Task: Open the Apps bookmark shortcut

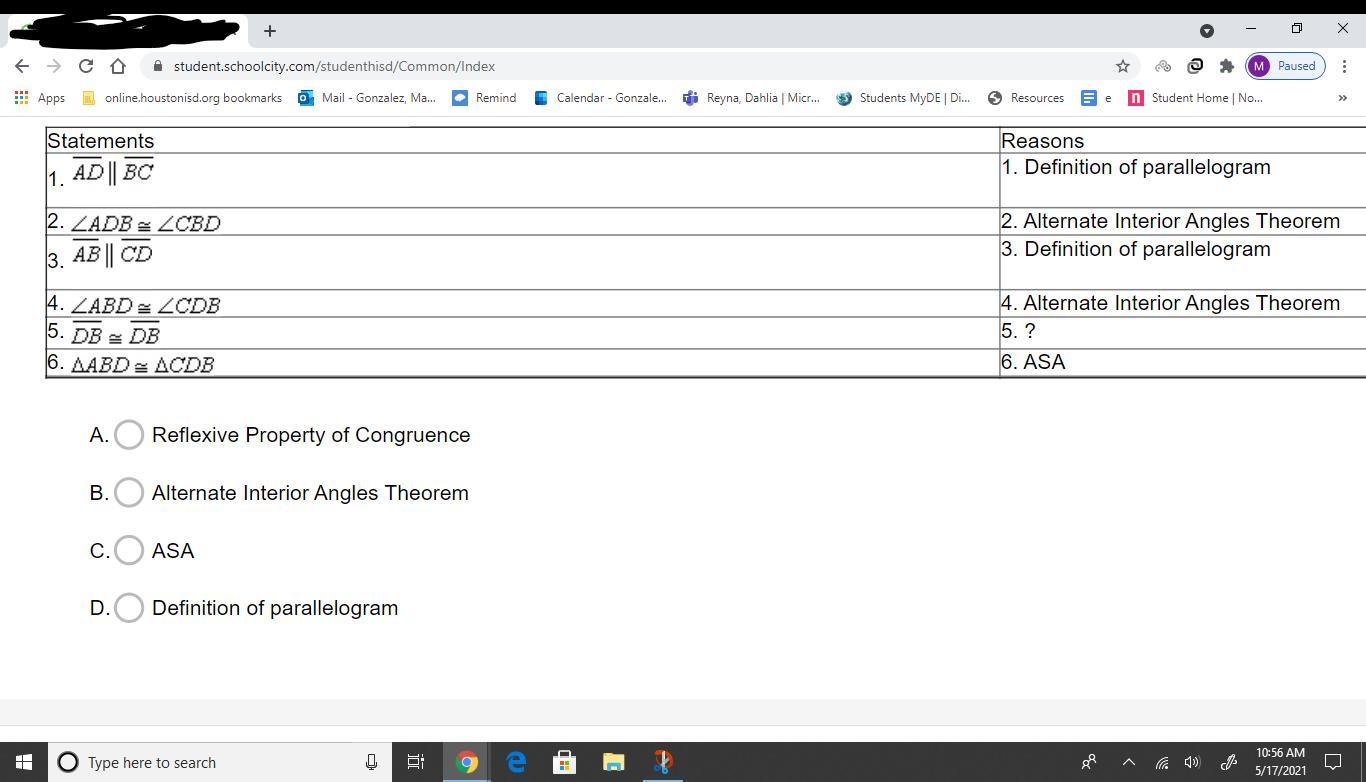Action: pos(40,98)
